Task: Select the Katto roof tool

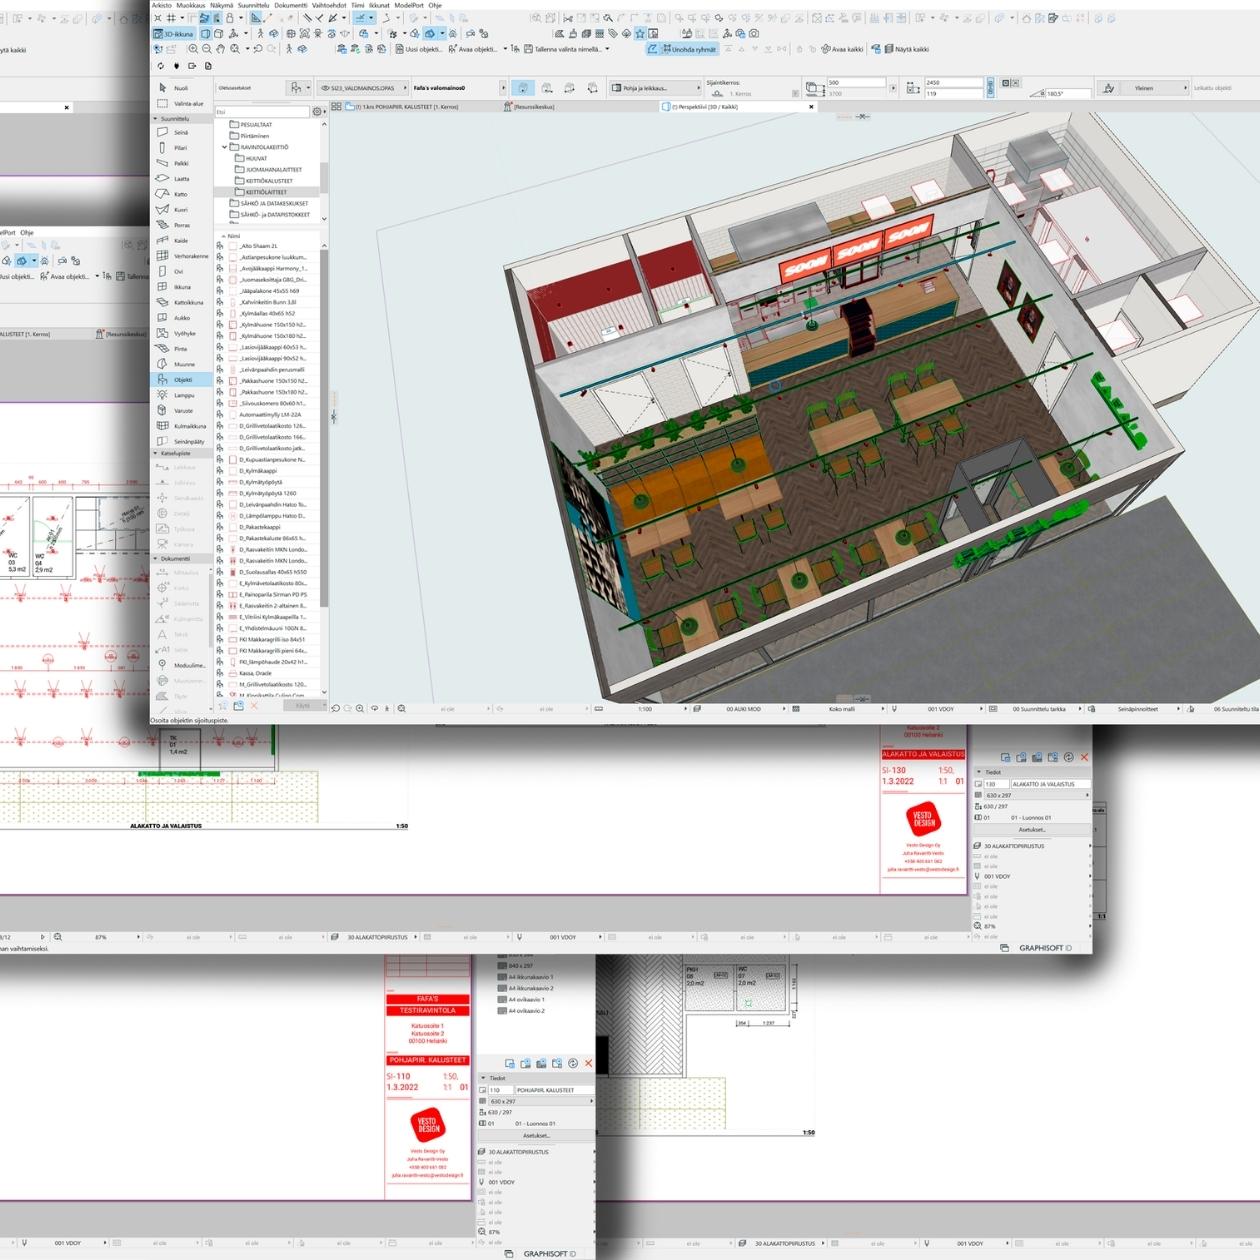Action: click(x=181, y=194)
